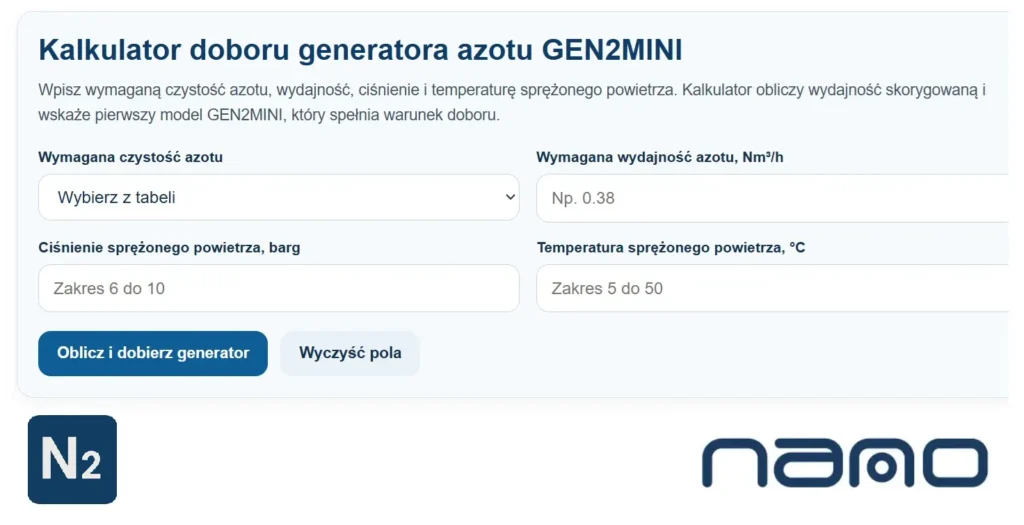Click the subscript 2 in the N2 icon
The width and height of the screenshot is (1024, 525).
point(91,468)
